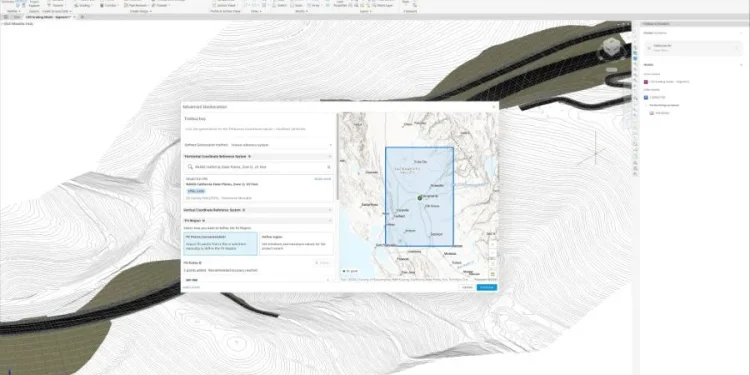Switch to the Start tab
This screenshot has height=375, width=750.
tap(17, 17)
